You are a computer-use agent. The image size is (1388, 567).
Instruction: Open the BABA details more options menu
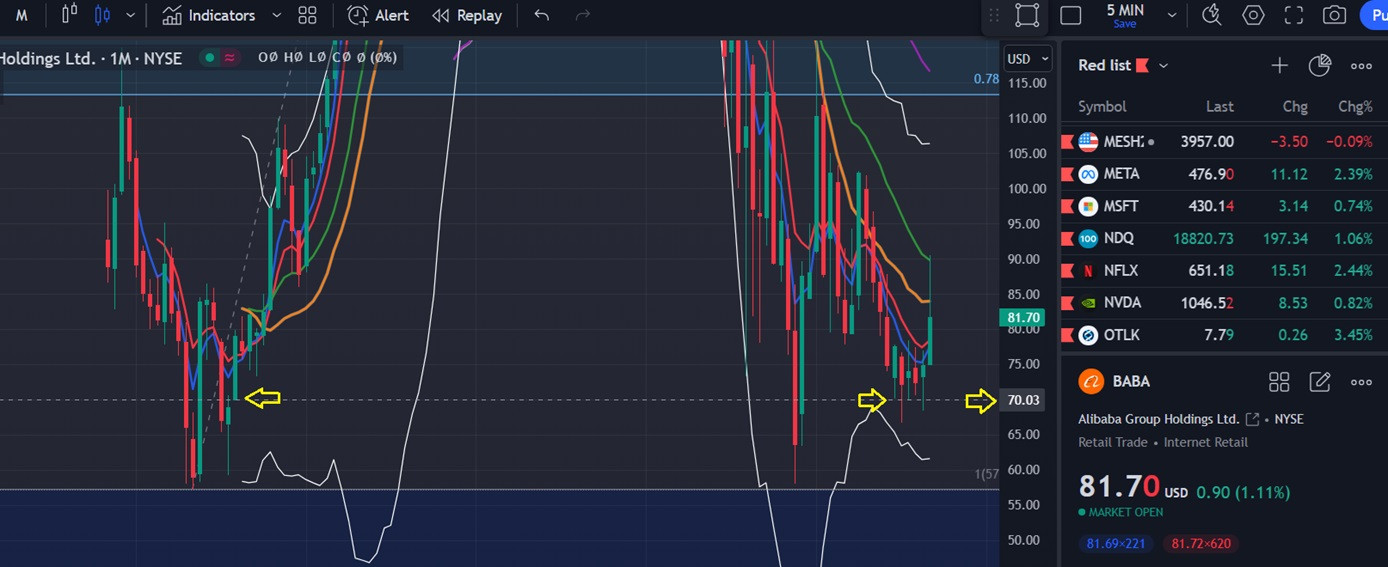(1361, 382)
